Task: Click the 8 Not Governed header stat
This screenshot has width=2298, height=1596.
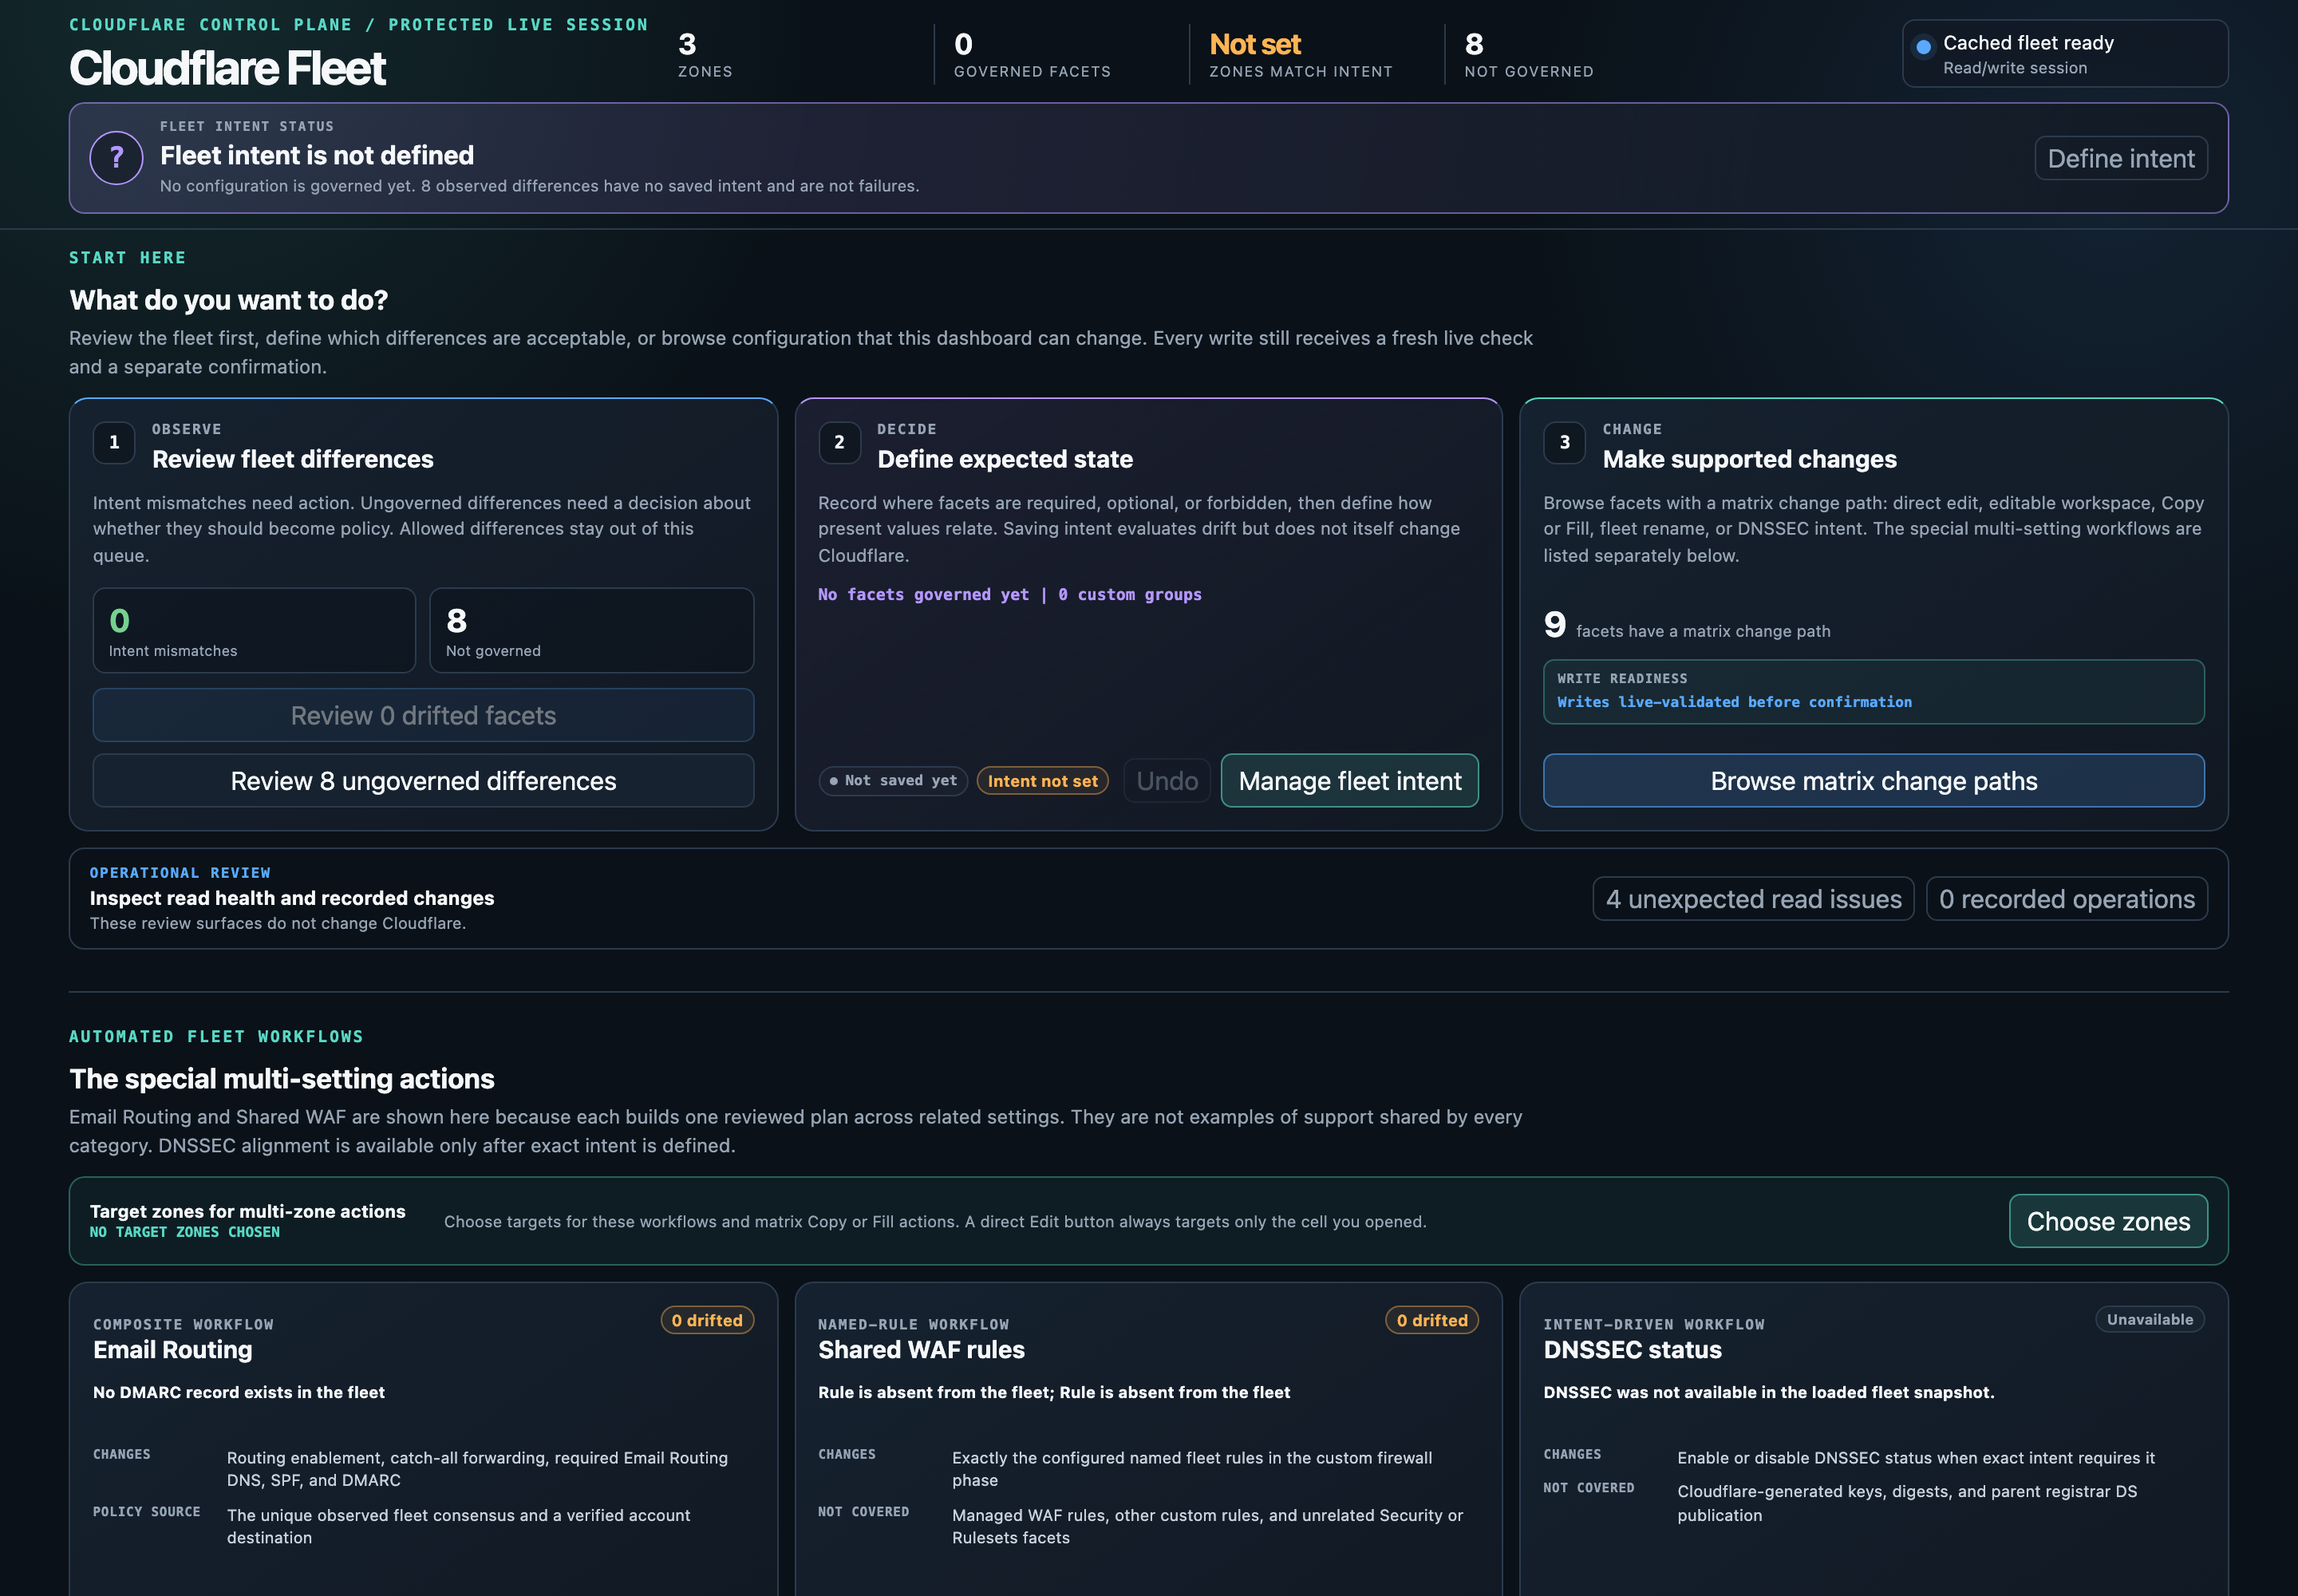Action: [1529, 55]
